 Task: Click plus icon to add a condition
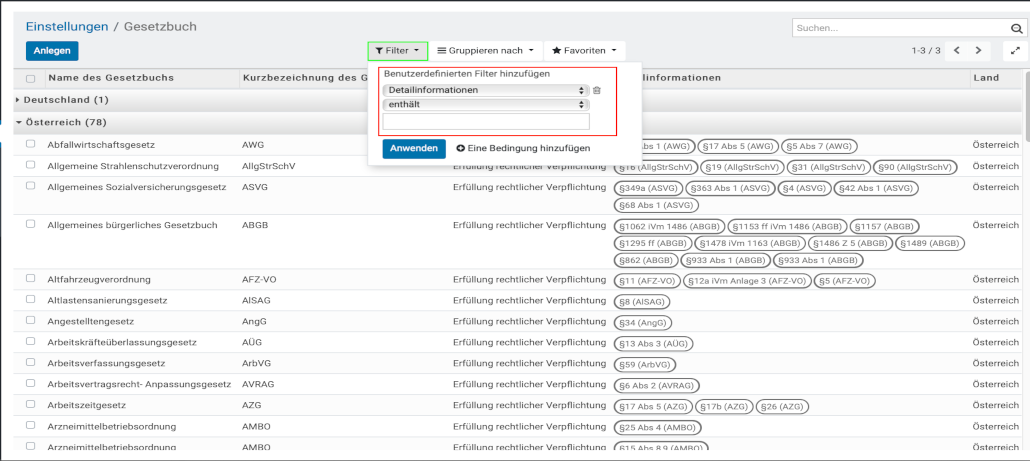(x=460, y=148)
